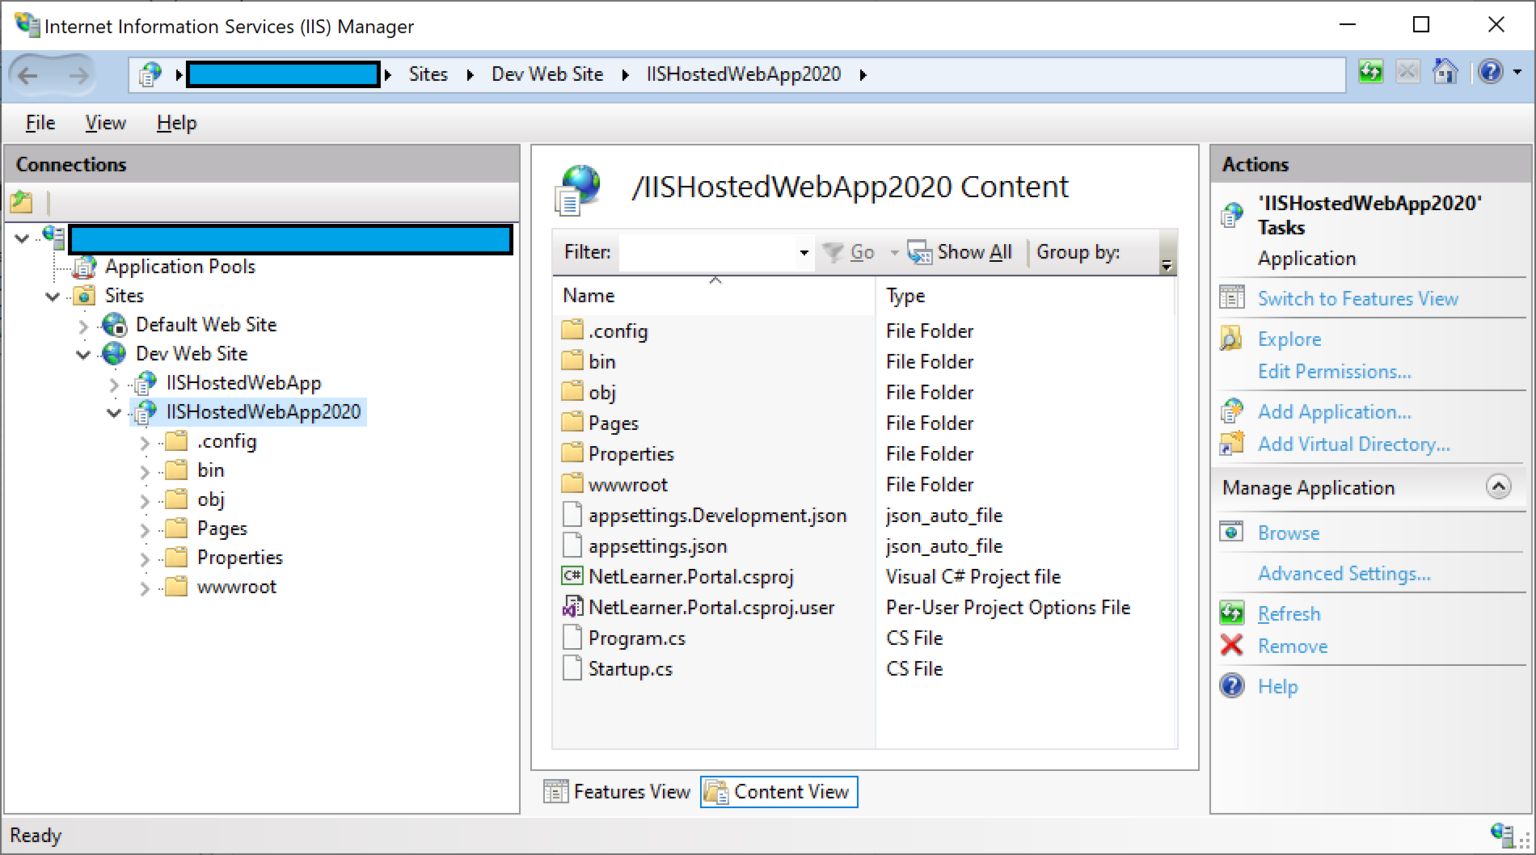Collapse the Manage Application section

tap(1498, 487)
